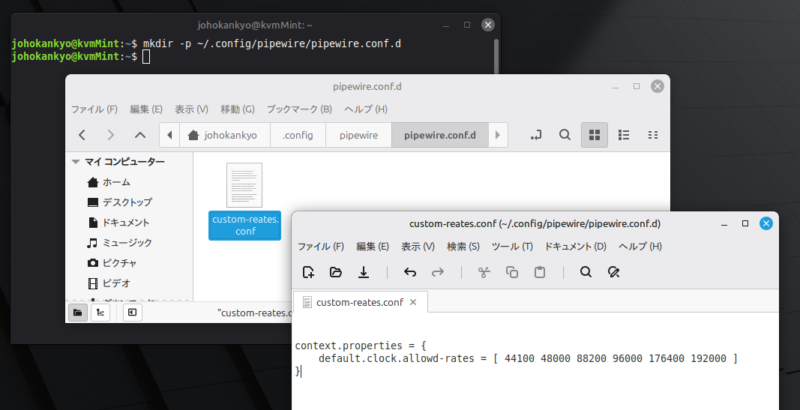This screenshot has height=410, width=800.
Task: Open find with the editor's magnifier icon
Action: pos(586,272)
